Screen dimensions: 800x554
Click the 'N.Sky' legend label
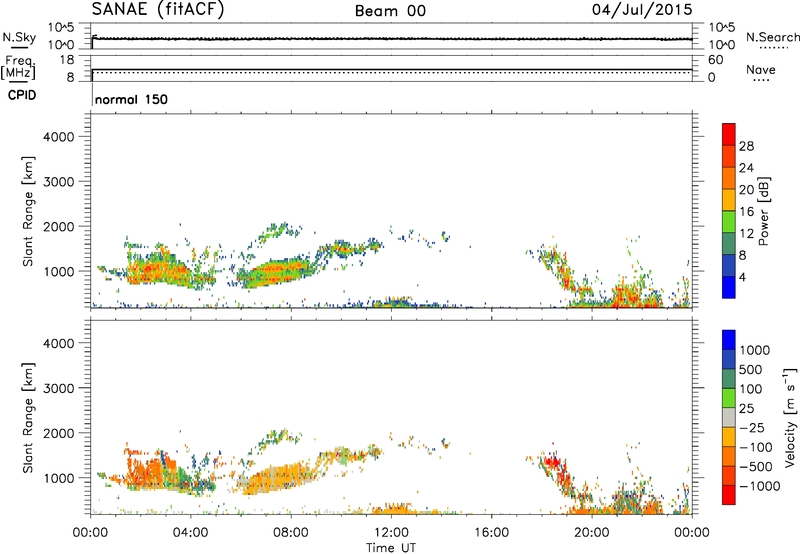click(19, 37)
